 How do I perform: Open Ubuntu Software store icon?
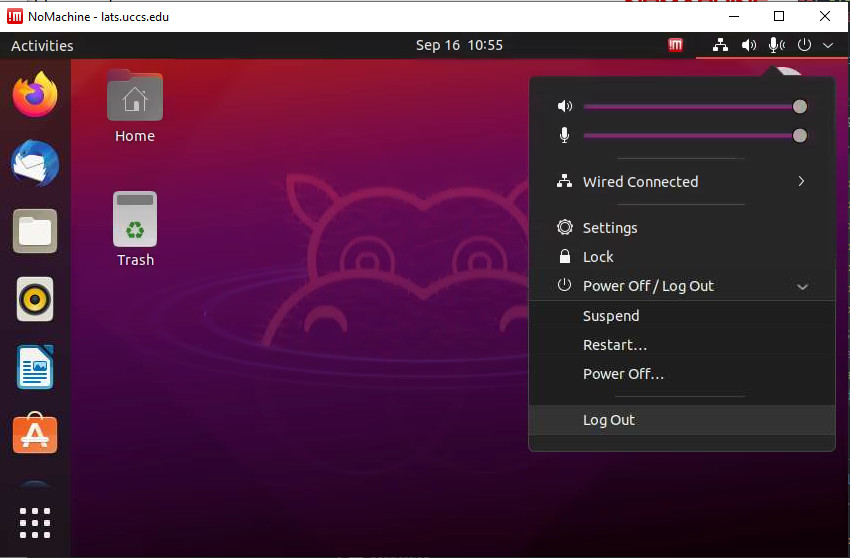(35, 433)
